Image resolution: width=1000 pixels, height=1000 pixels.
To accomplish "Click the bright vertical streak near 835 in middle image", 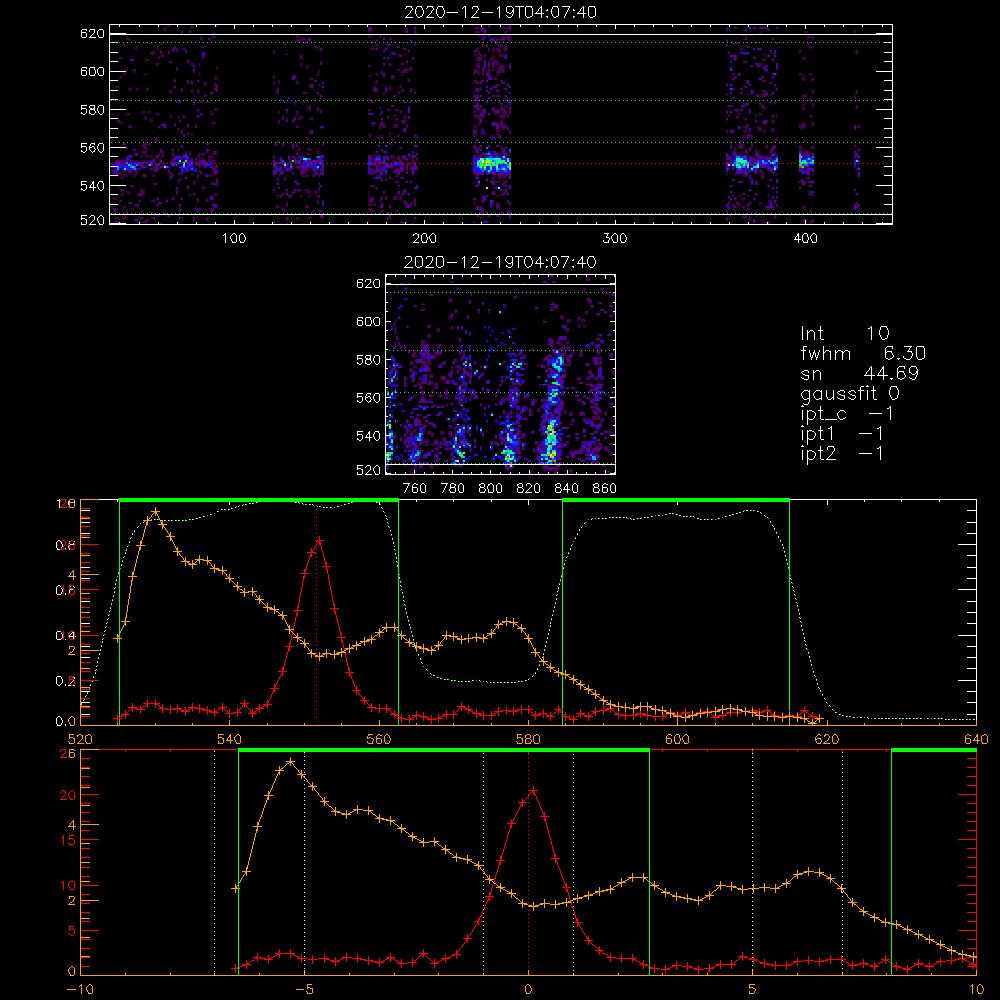I will (x=553, y=408).
